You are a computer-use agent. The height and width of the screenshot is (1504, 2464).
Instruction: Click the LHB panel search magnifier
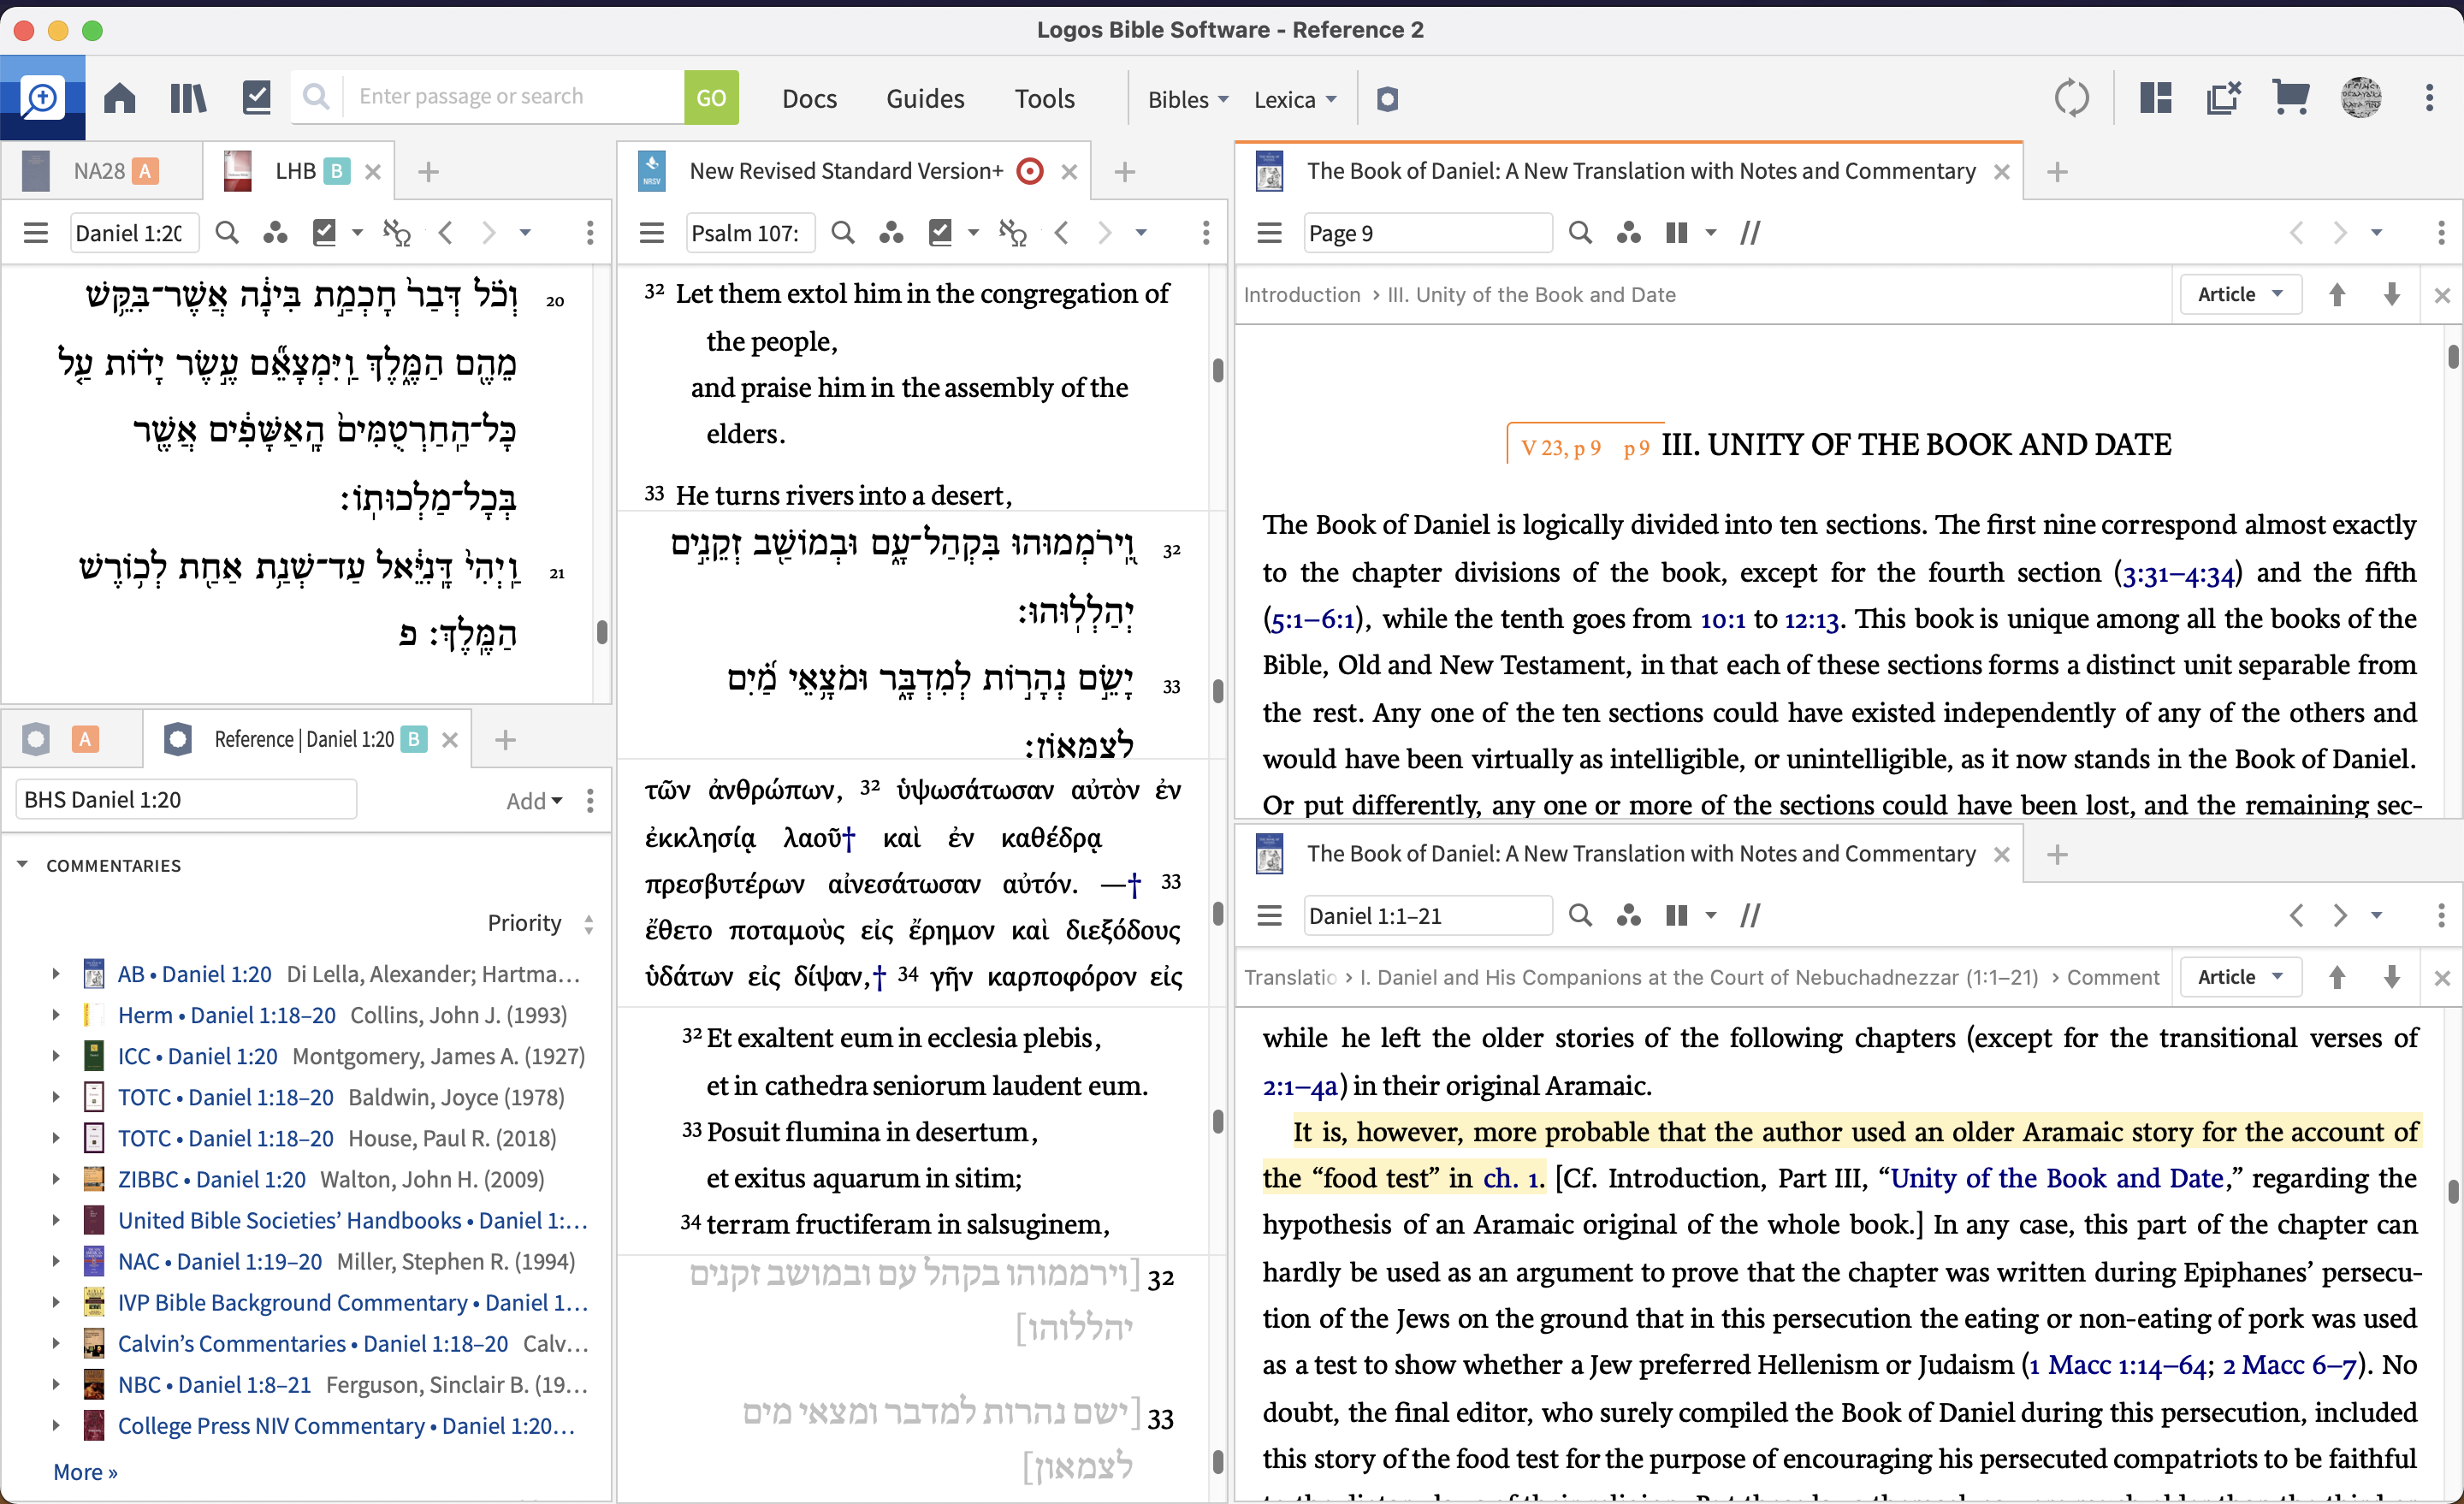point(227,233)
